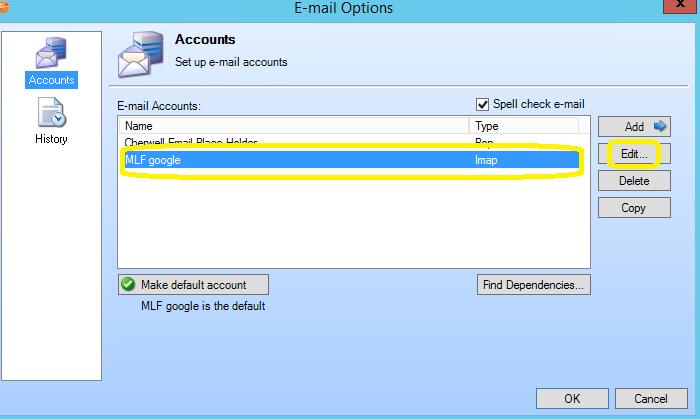
Task: Close the E-mail Options dialog window
Action: click(x=679, y=9)
